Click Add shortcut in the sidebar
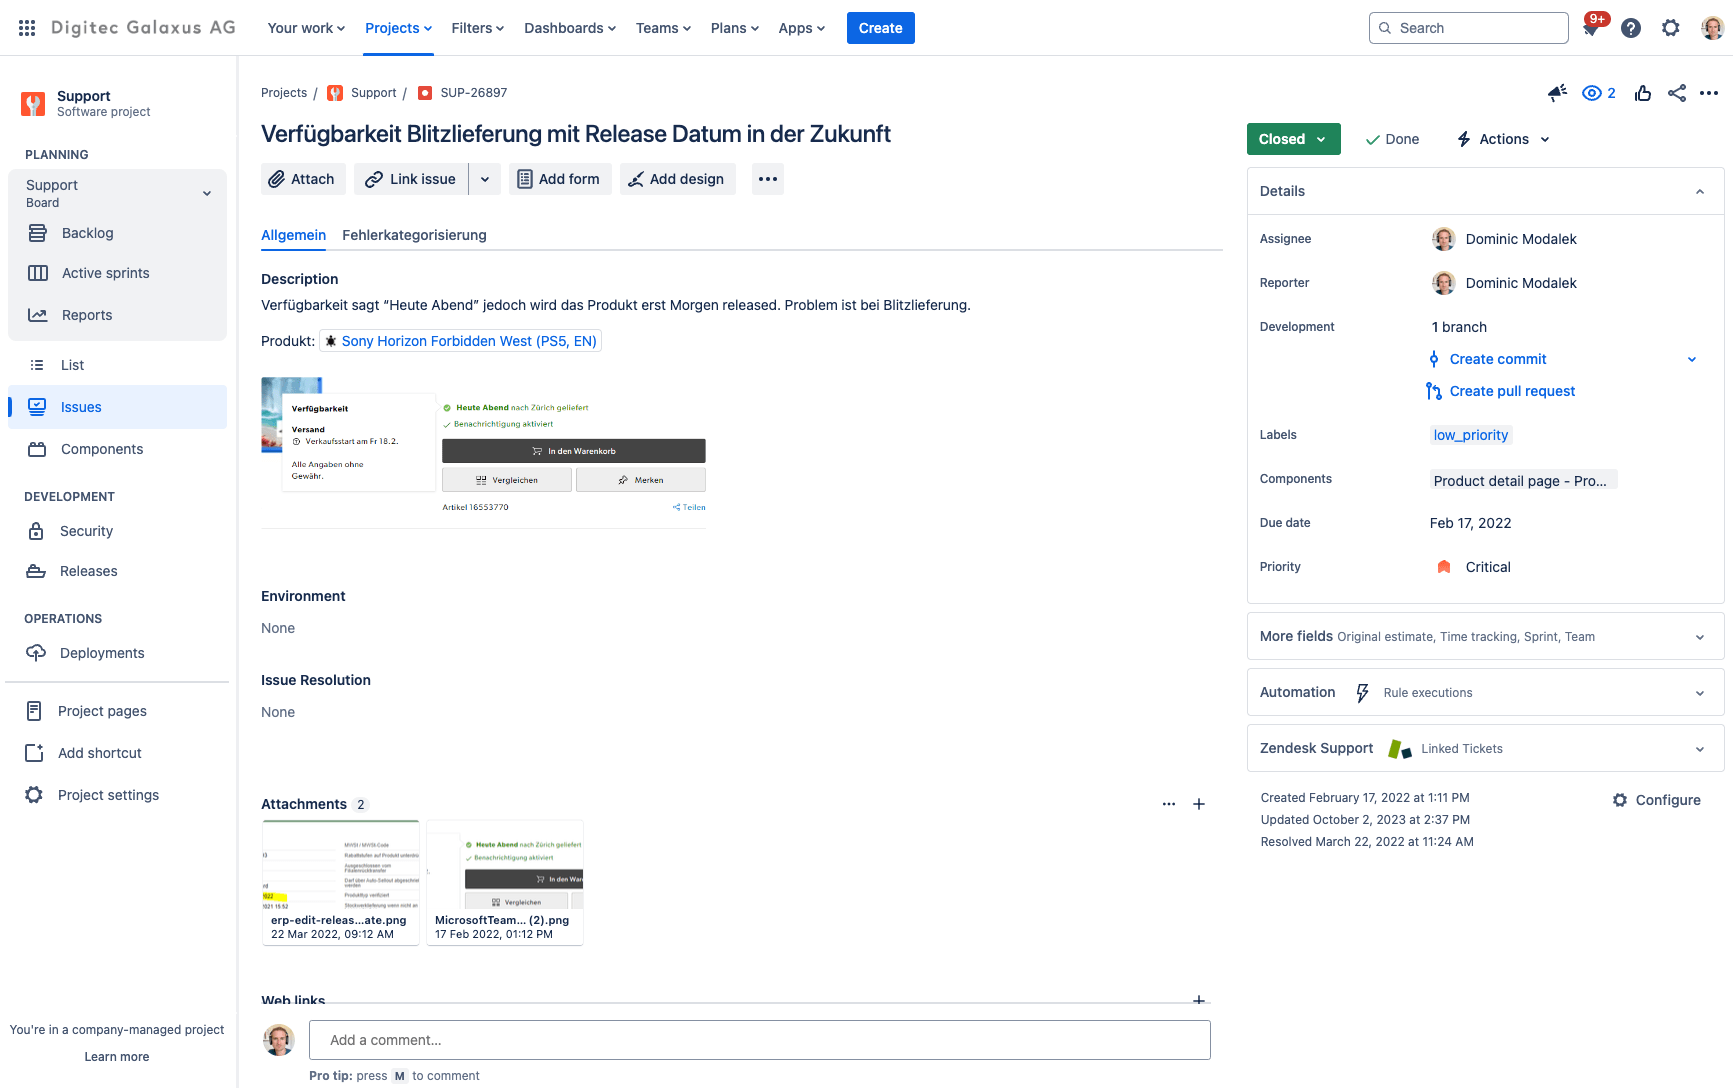The width and height of the screenshot is (1733, 1088). (x=117, y=753)
